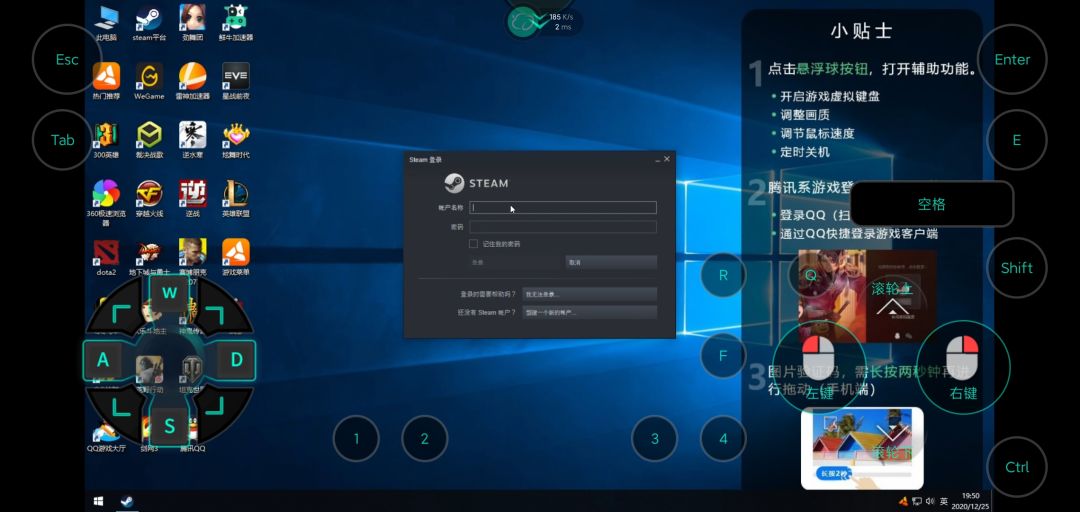
Task: Focus the 密码 password field in Steam
Action: pos(563,227)
